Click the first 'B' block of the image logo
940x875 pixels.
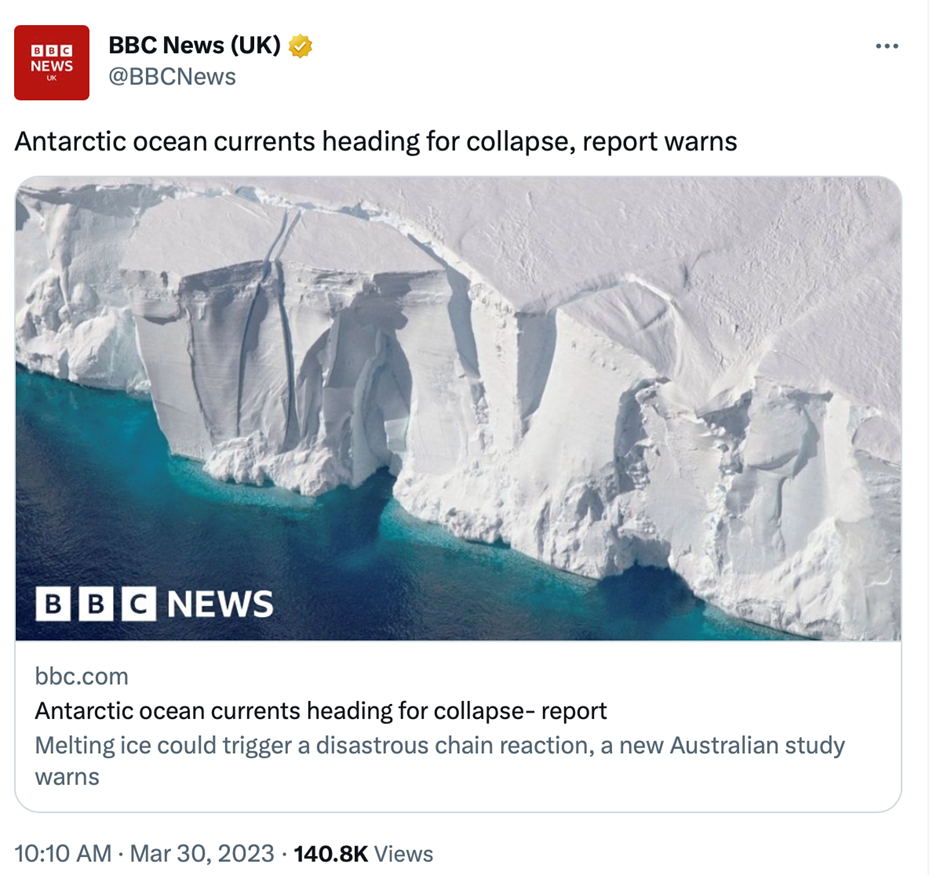[x=52, y=604]
